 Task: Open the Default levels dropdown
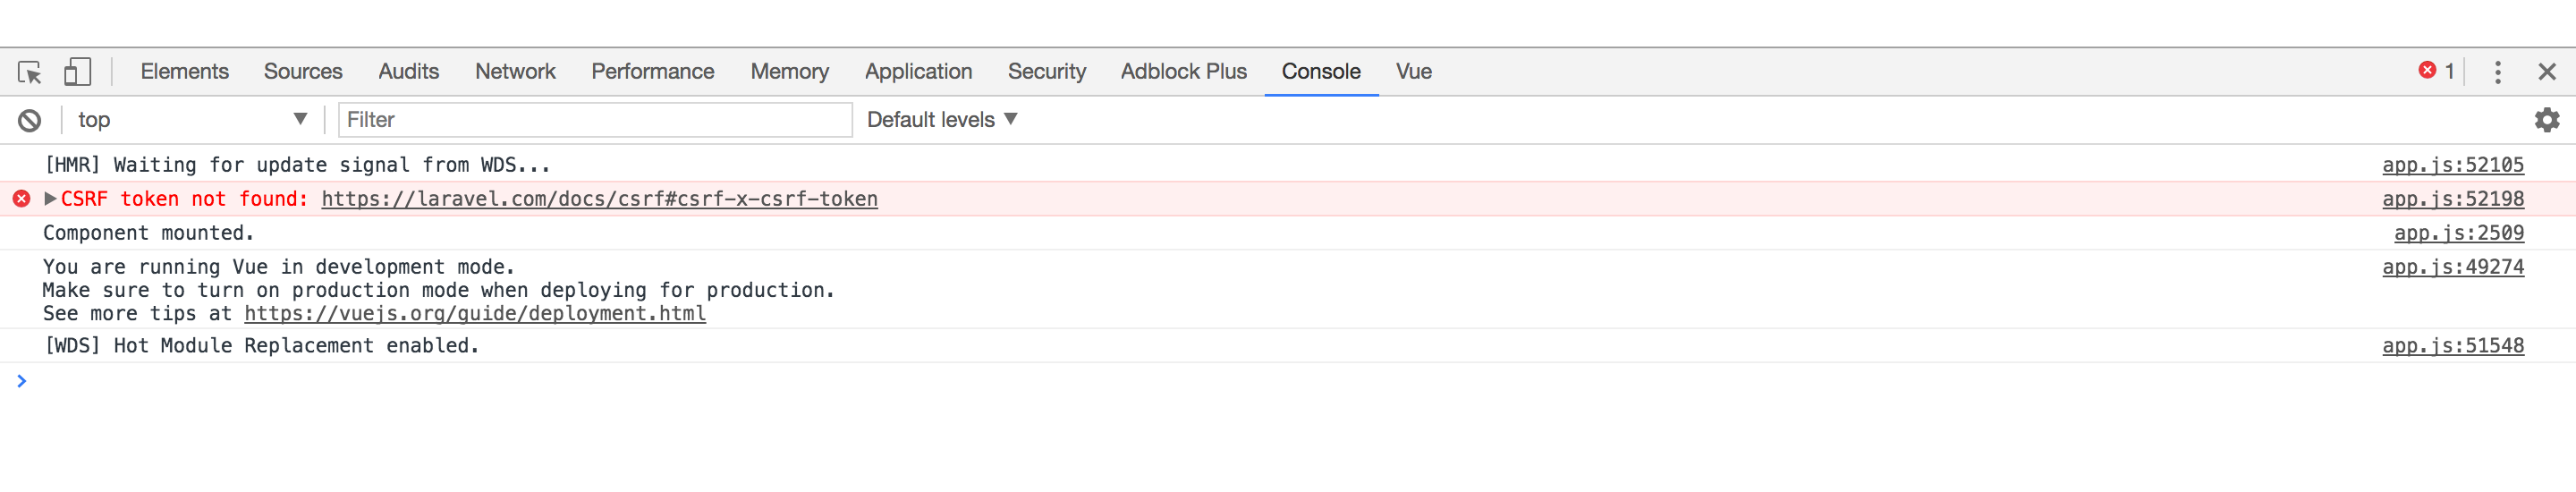click(941, 120)
